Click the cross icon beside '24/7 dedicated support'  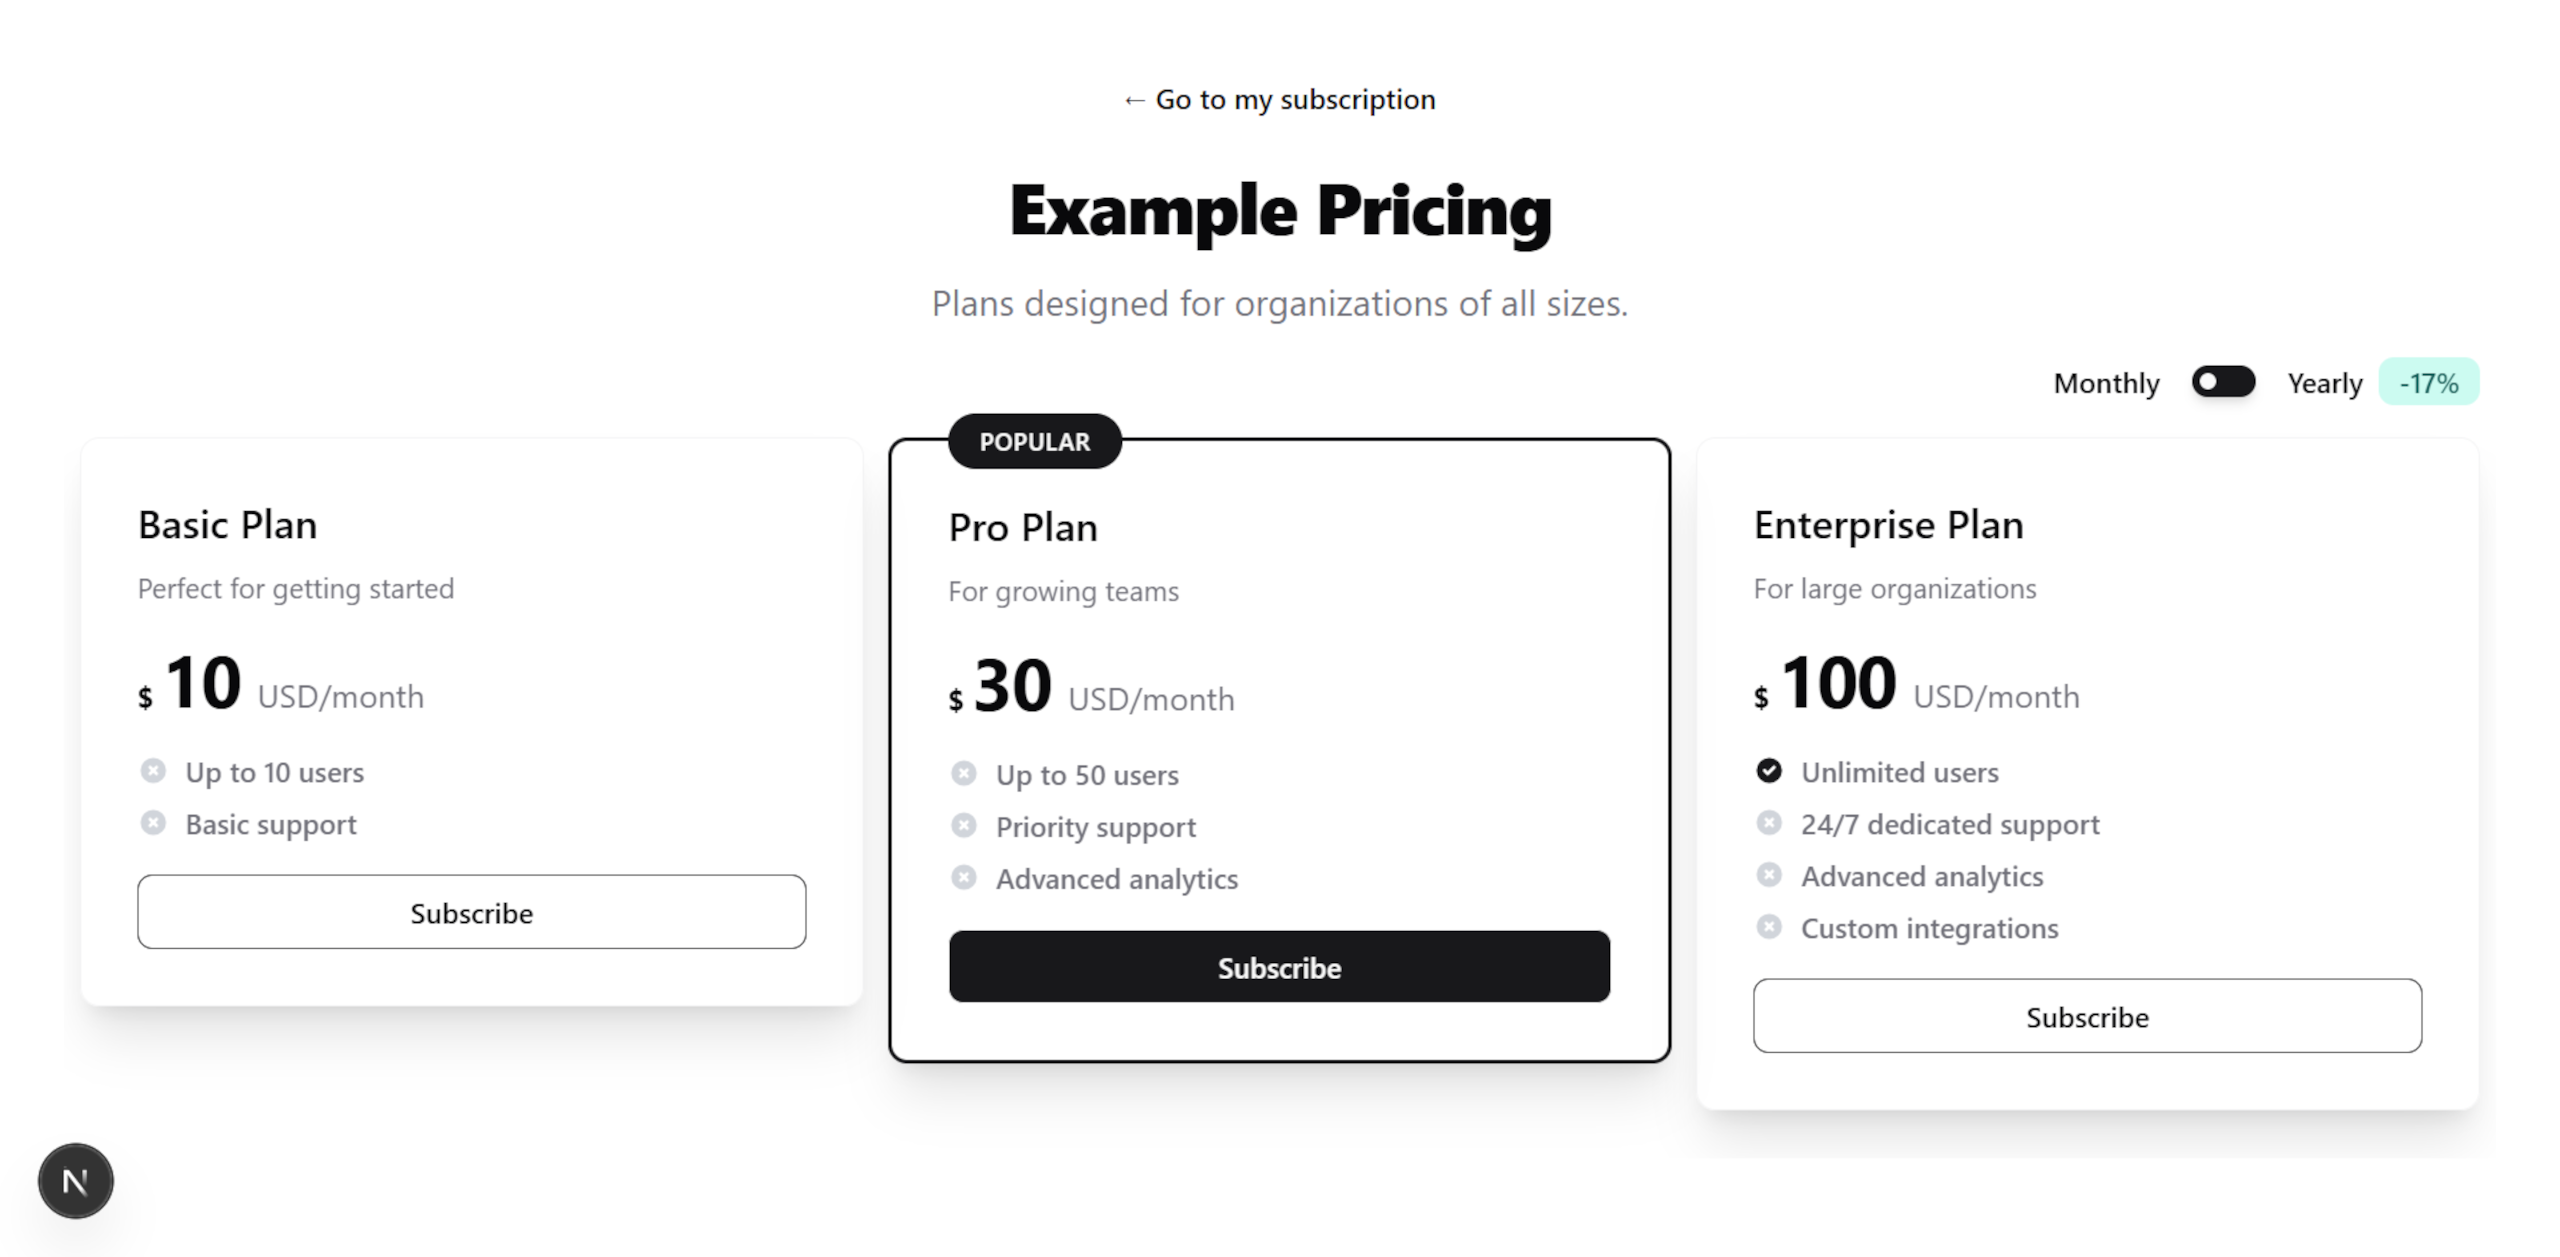pos(1769,823)
